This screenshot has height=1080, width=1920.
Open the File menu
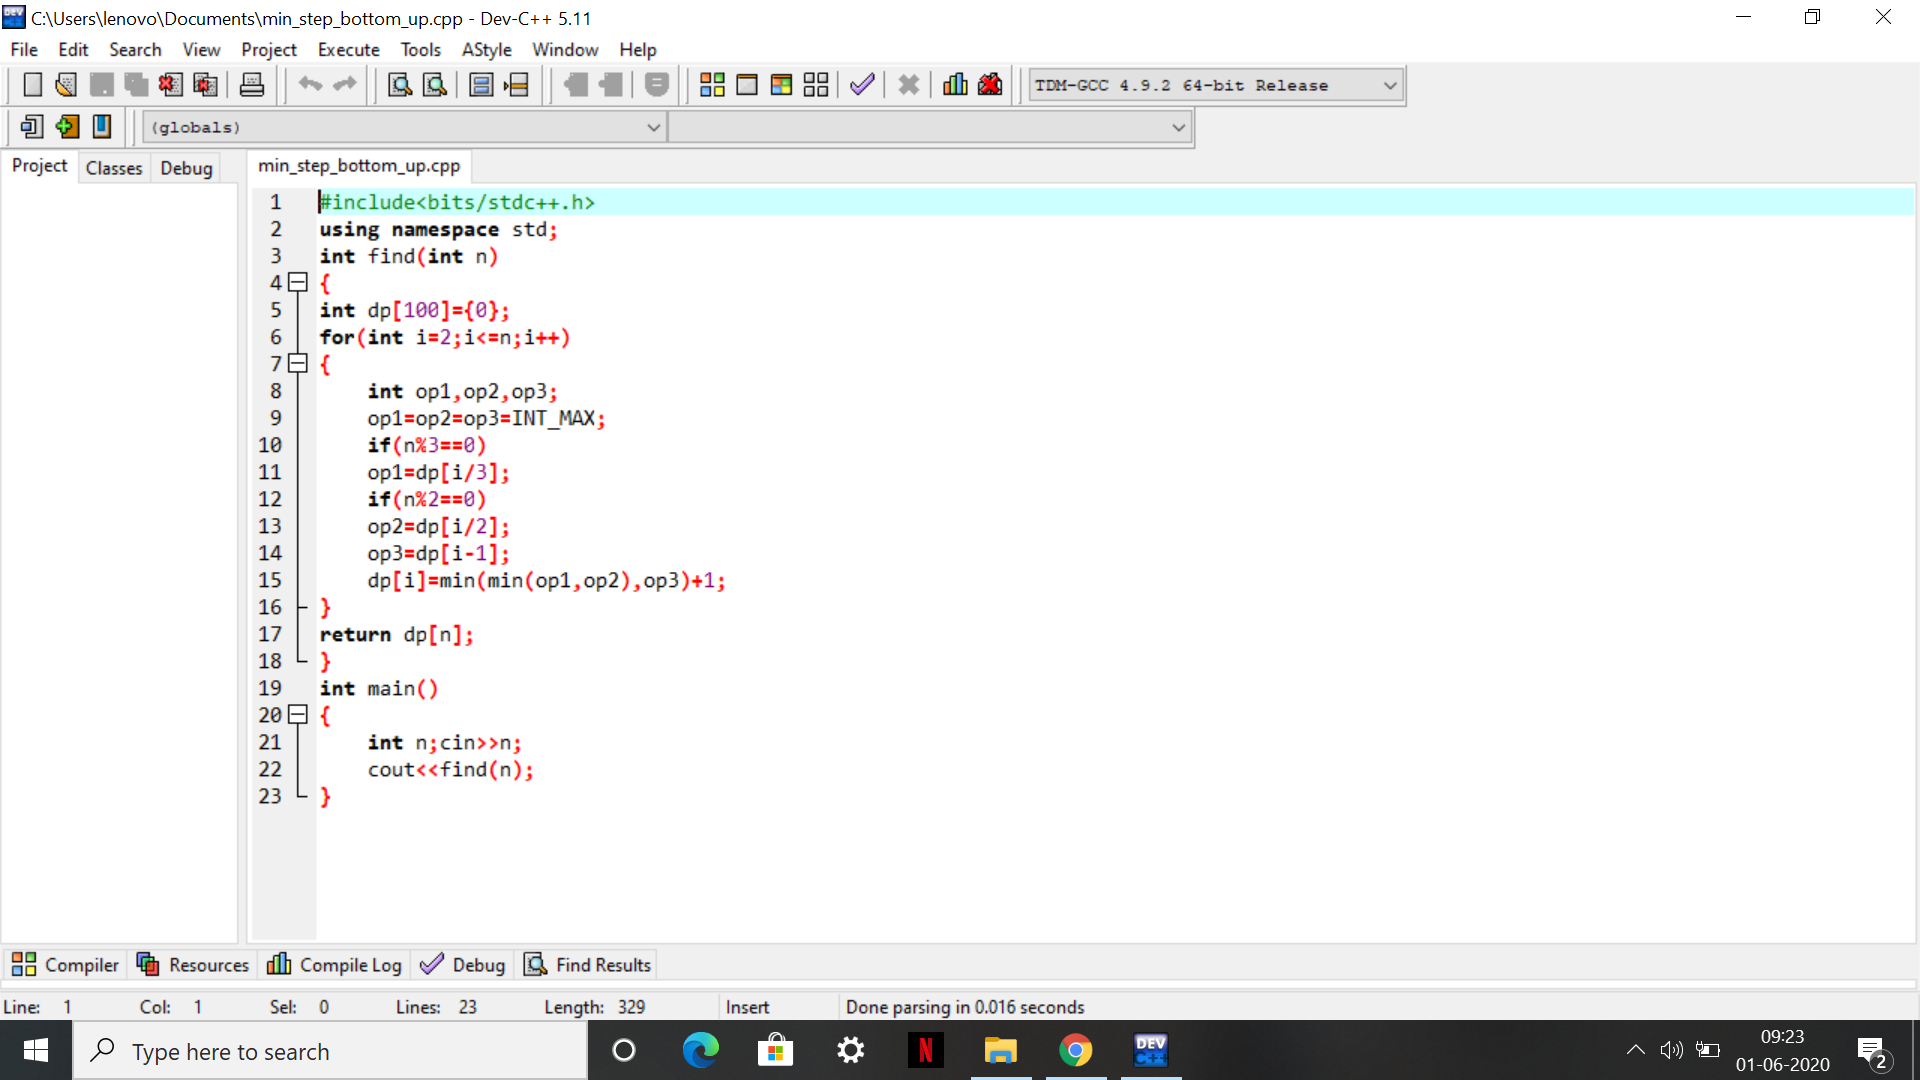click(24, 50)
